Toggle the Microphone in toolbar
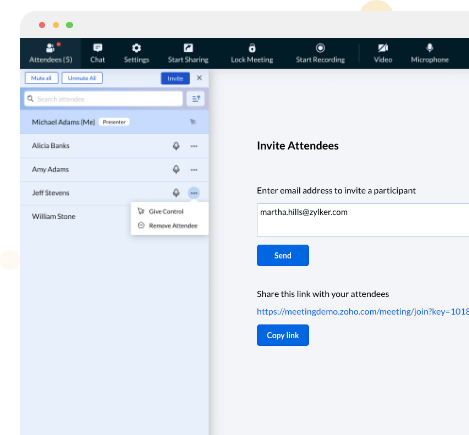 pos(430,53)
